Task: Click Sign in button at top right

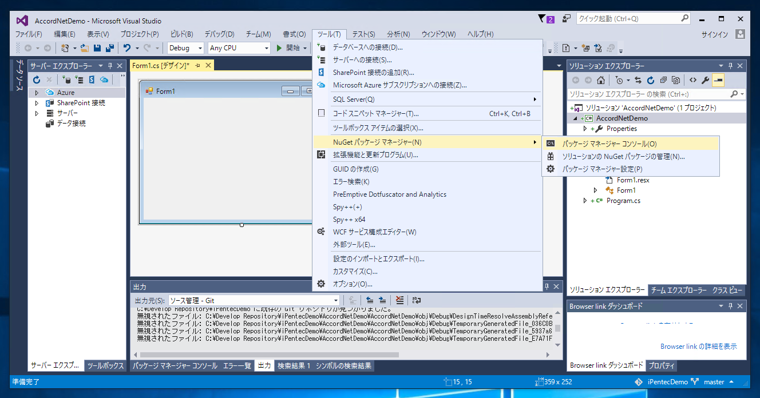Action: (715, 34)
